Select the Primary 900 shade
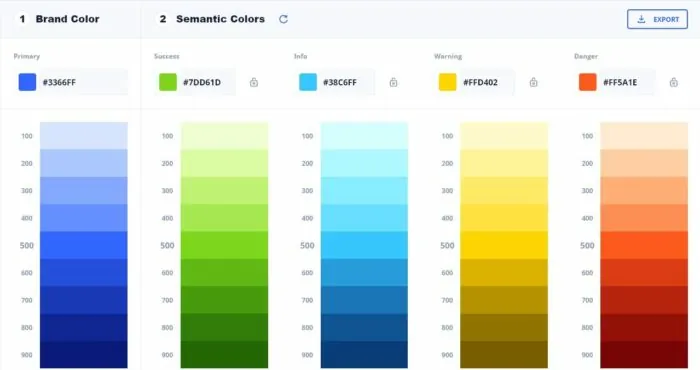Screen dimensions: 700x370 tap(84, 355)
